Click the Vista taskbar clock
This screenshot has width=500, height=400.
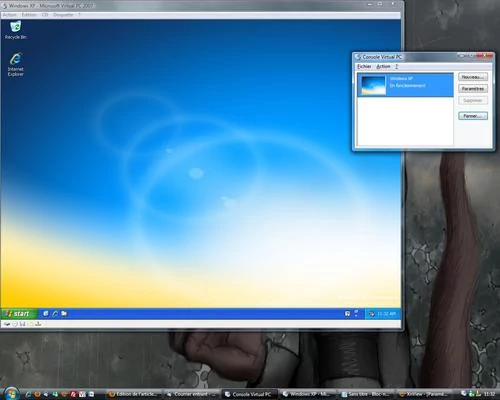(489, 394)
